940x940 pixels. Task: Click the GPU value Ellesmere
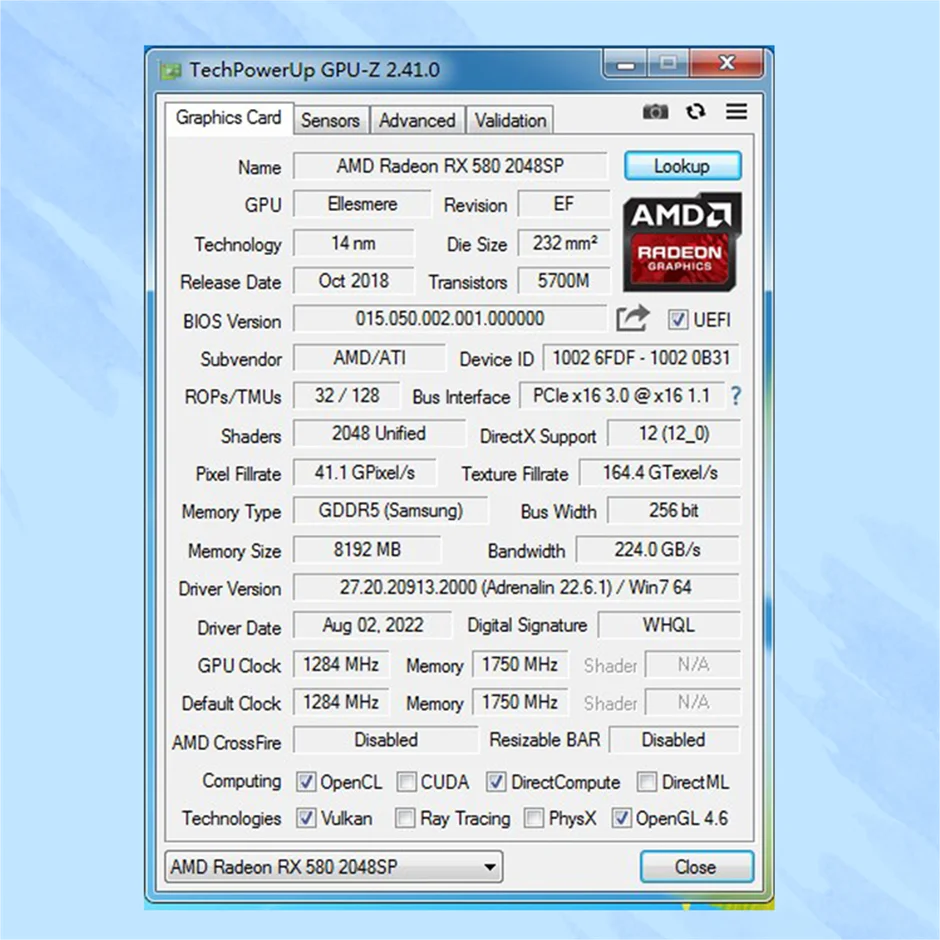362,204
